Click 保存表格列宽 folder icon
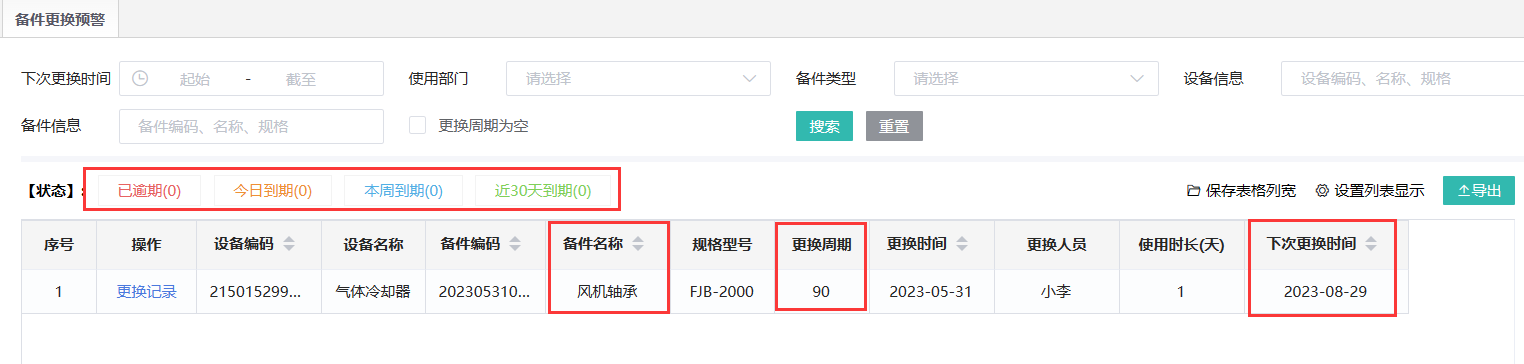1524x364 pixels. pyautogui.click(x=1193, y=190)
